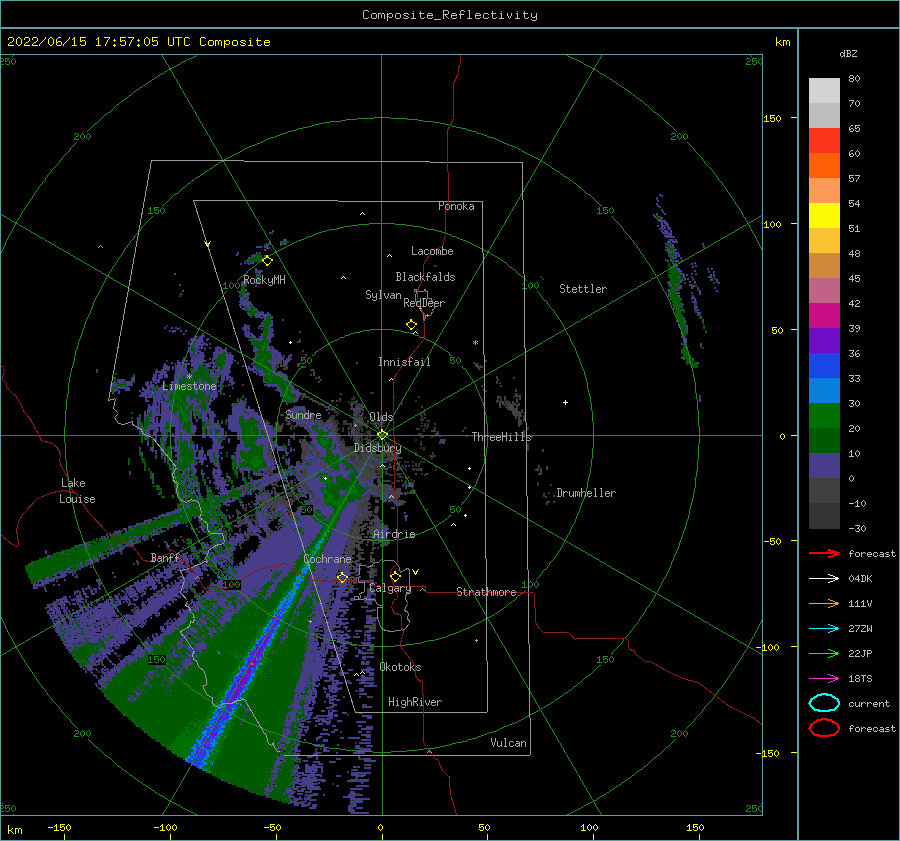Pick the light gray 80 dBZ swatch
This screenshot has width=900, height=841.
point(824,90)
